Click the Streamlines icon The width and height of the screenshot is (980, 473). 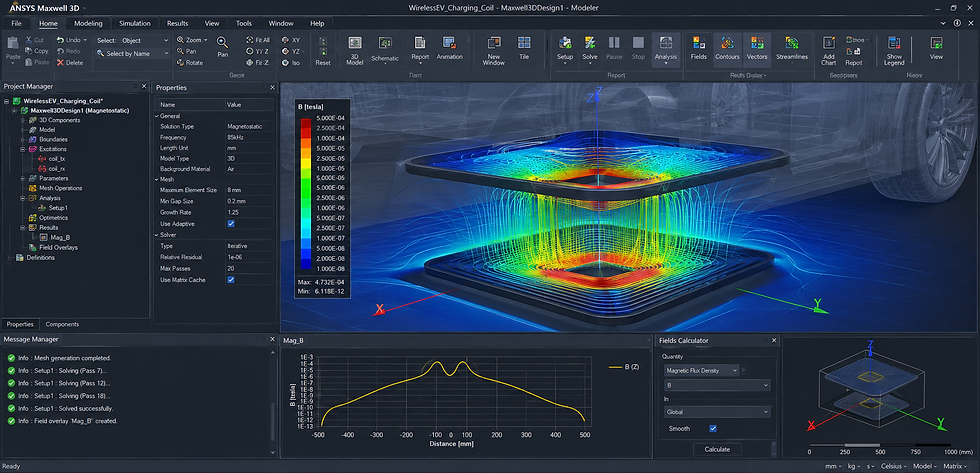(791, 42)
